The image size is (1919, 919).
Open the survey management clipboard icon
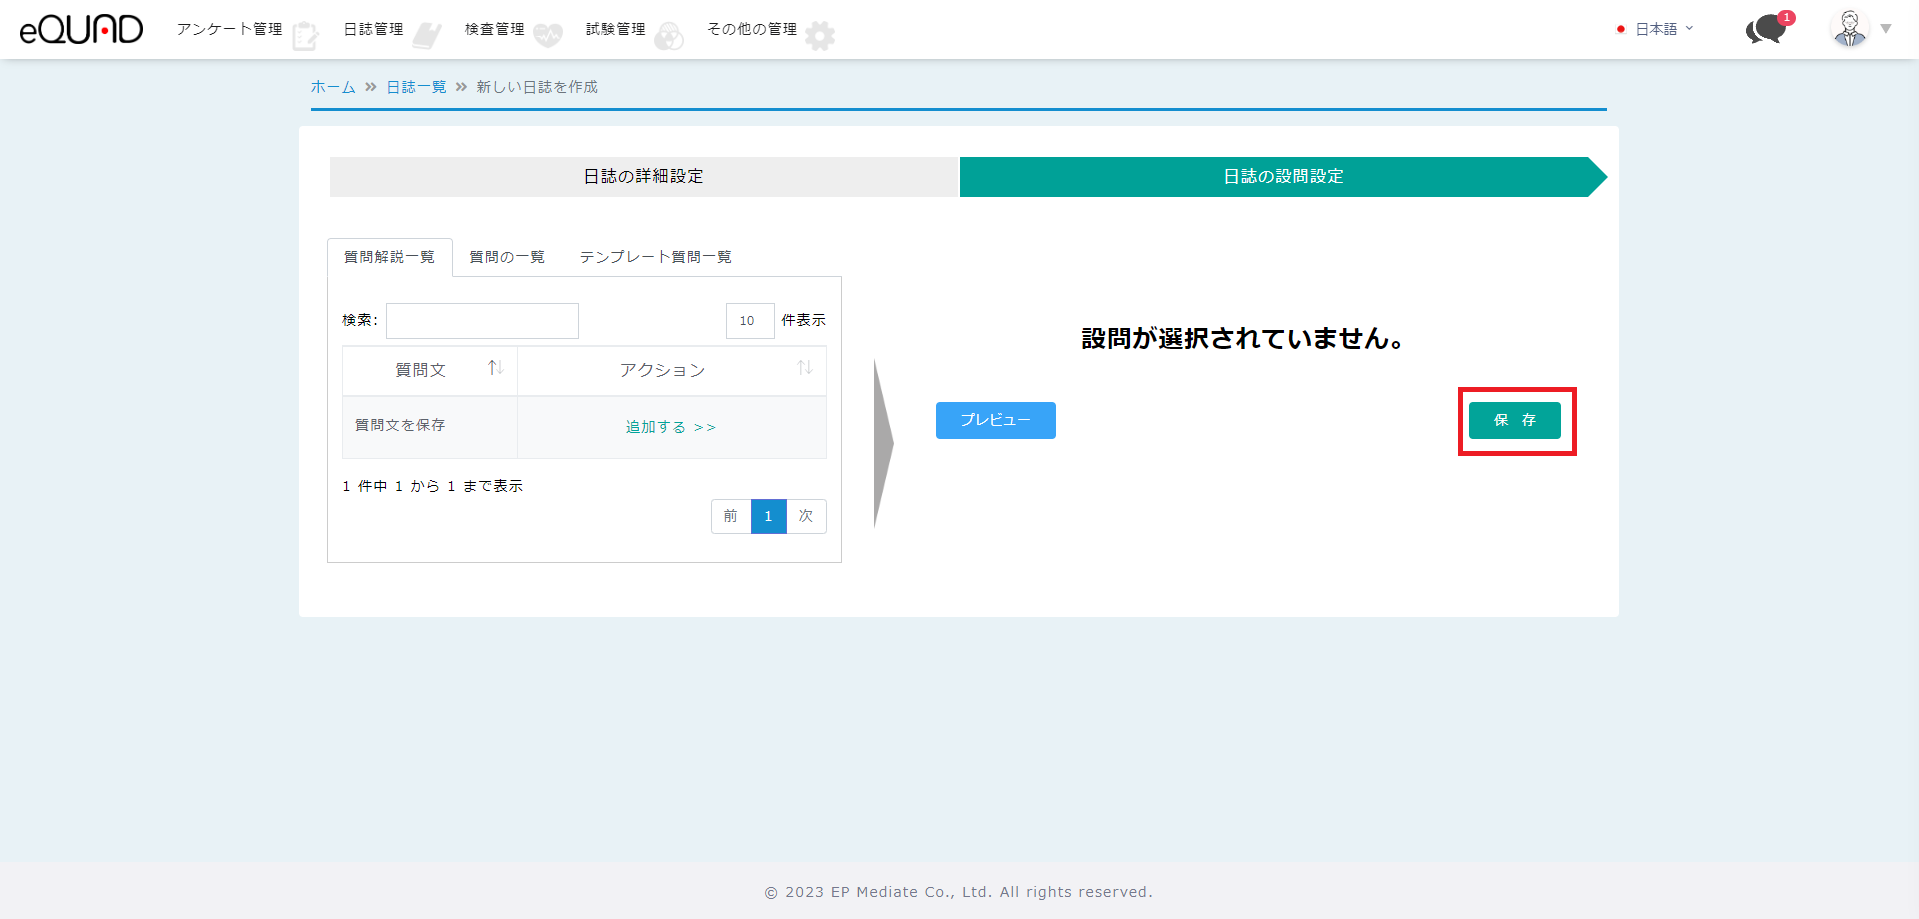click(305, 36)
